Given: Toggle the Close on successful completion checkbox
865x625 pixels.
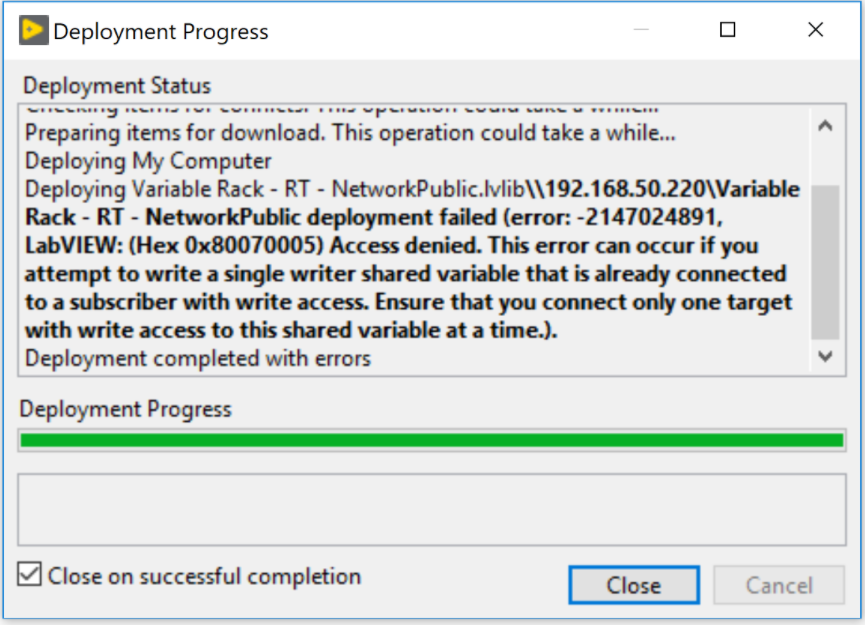Looking at the screenshot, I should click(x=31, y=576).
